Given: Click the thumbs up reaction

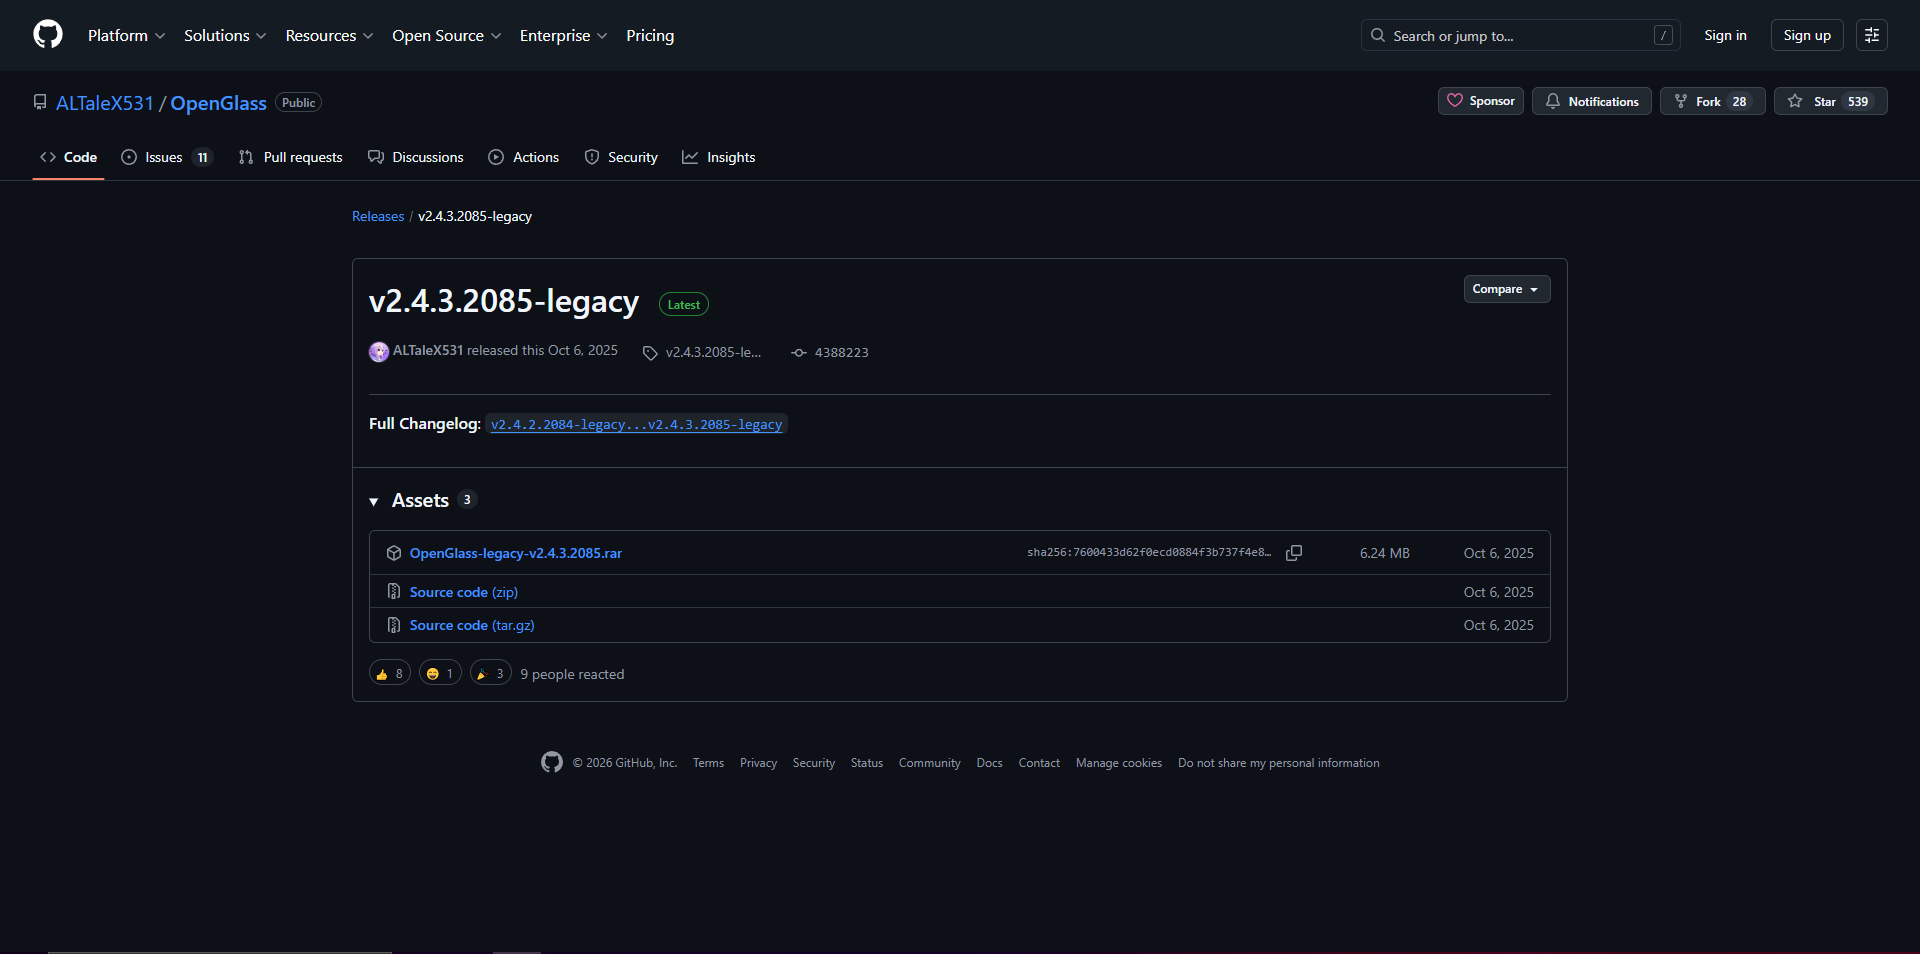Looking at the screenshot, I should pos(390,673).
